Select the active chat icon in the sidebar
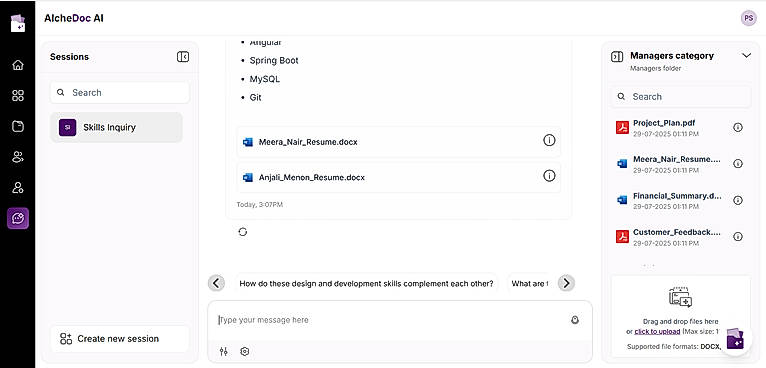Image resolution: width=766 pixels, height=368 pixels. pos(18,218)
